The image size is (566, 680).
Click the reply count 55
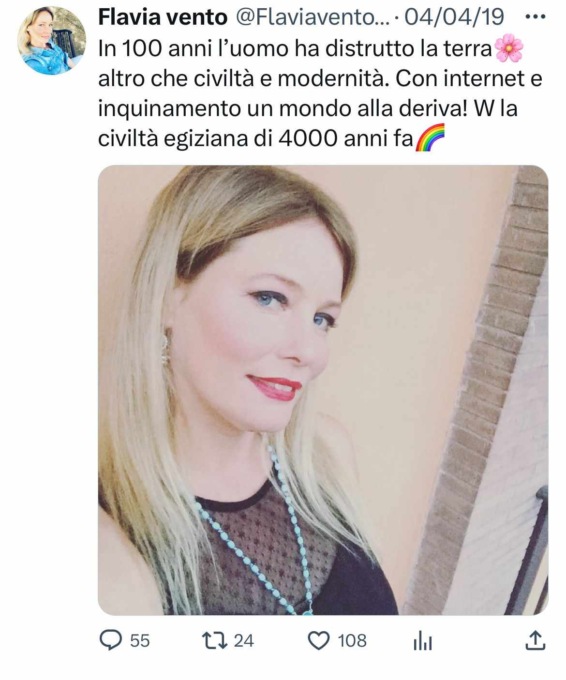tap(140, 641)
